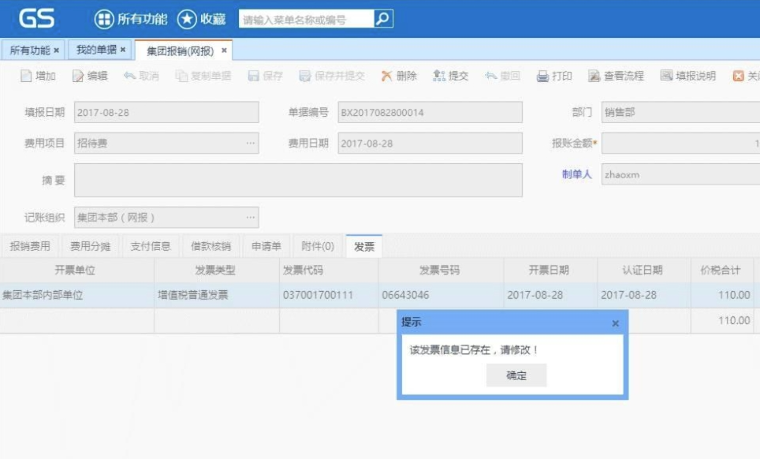Switch to the 申请单 sub-tab
Viewport: 760px width, 459px height.
point(267,246)
